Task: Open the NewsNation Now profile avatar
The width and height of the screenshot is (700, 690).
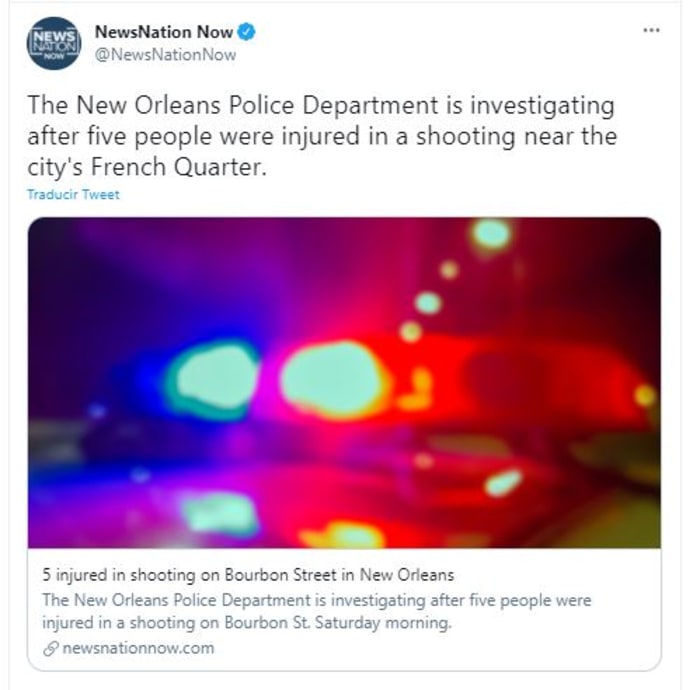Action: [54, 43]
